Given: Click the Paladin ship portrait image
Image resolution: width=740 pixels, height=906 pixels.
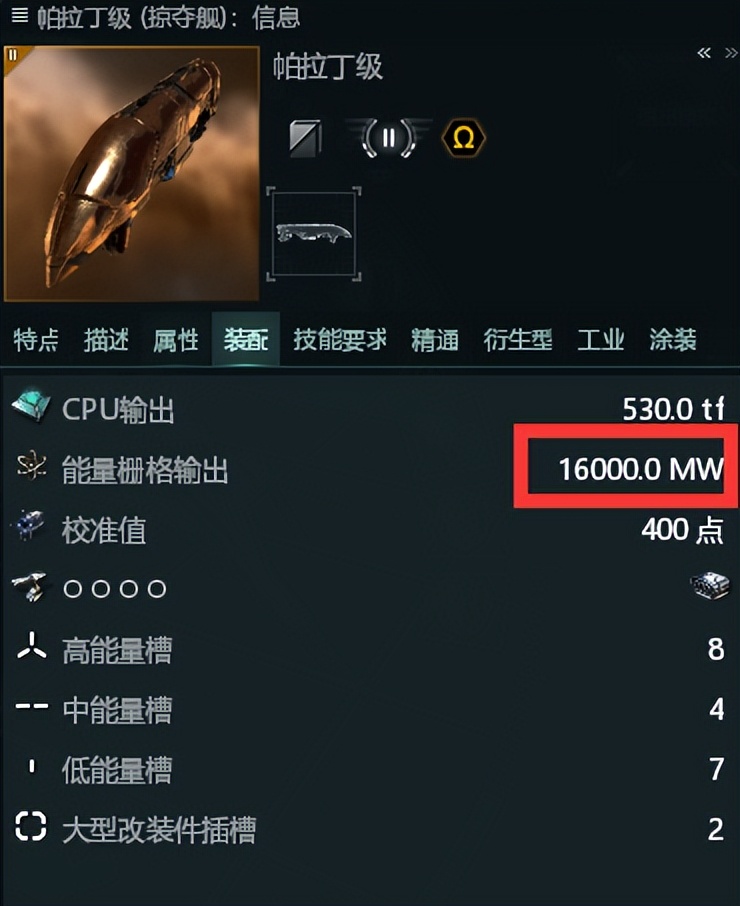Looking at the screenshot, I should [131, 174].
